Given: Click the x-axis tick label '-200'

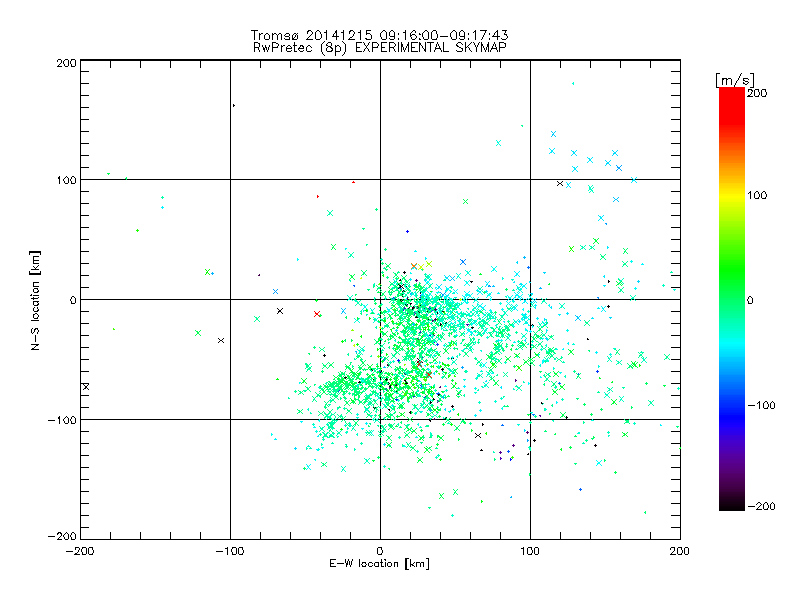Looking at the screenshot, I should (x=80, y=552).
